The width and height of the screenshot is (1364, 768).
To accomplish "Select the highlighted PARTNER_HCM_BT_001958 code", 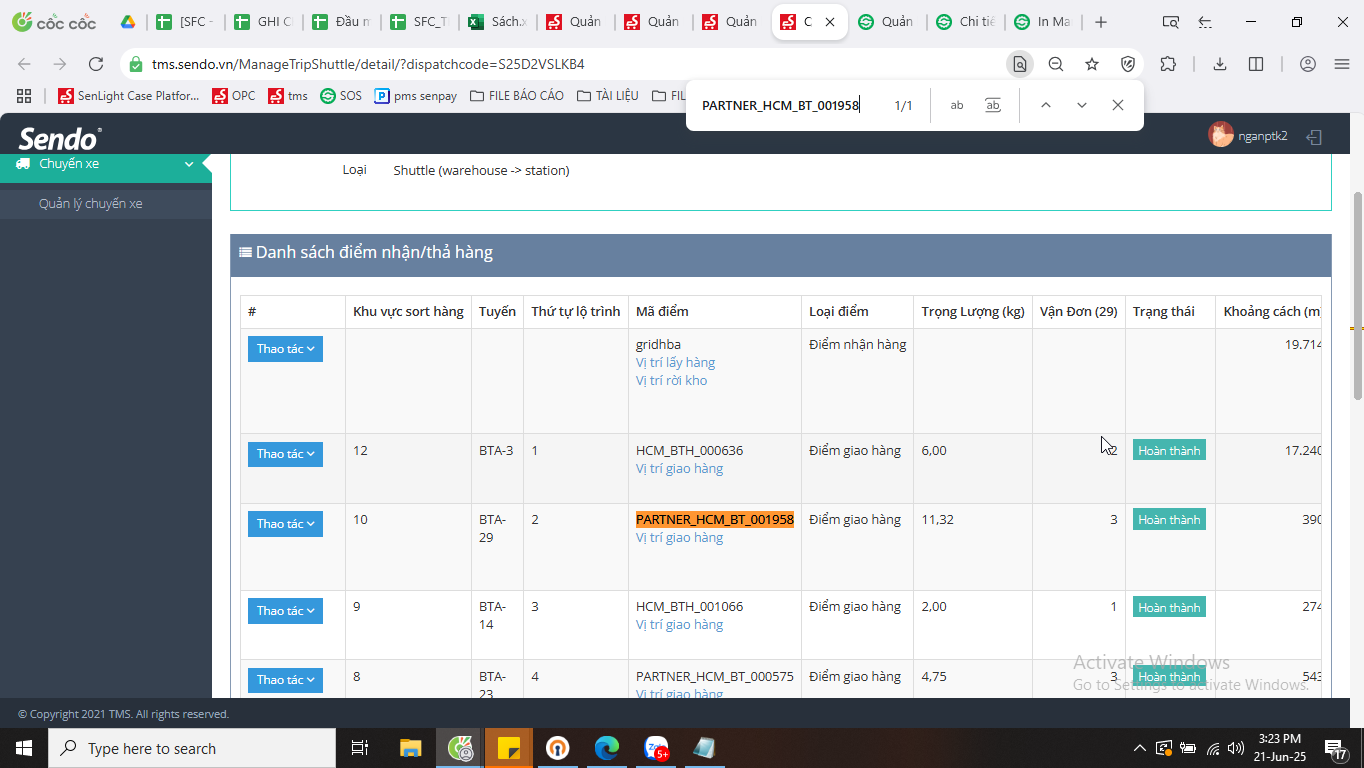I will (715, 520).
